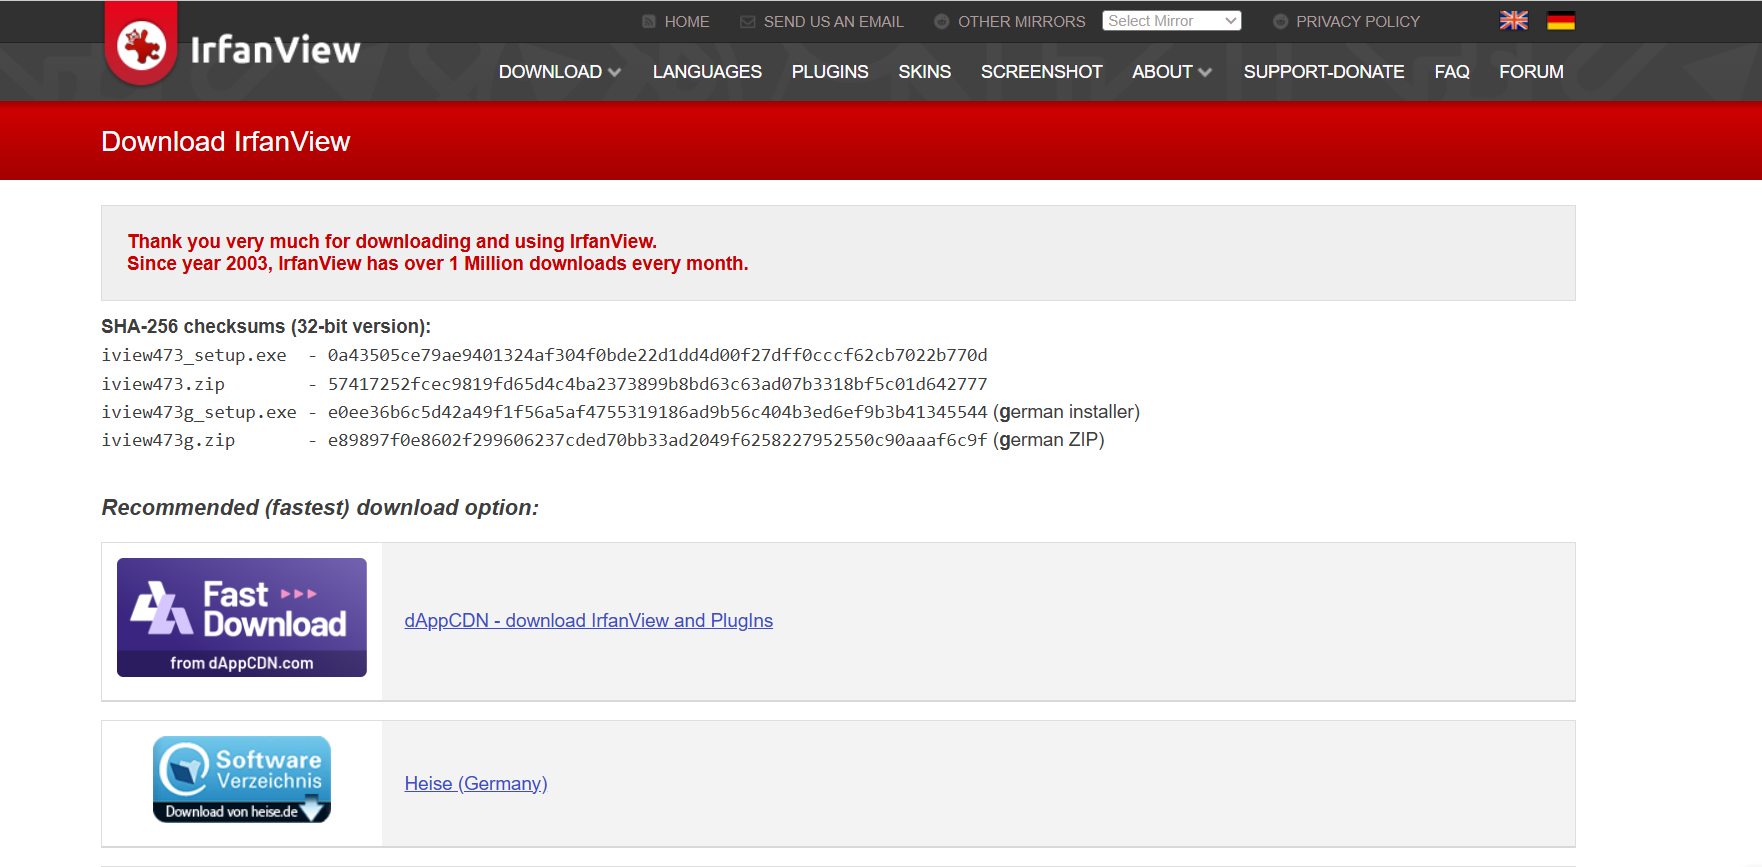Follow the dAppCDN download IrfanView link
The height and width of the screenshot is (867, 1762).
point(588,621)
